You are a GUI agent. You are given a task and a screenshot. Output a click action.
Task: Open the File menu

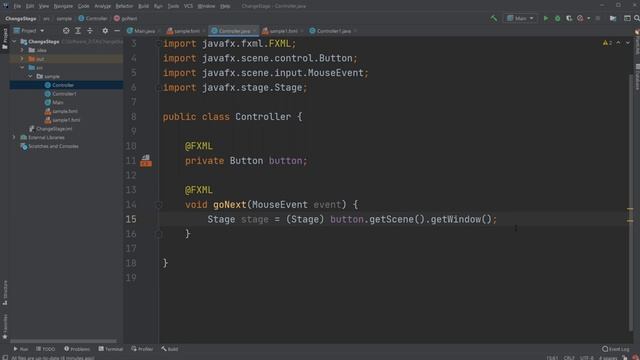[17, 6]
